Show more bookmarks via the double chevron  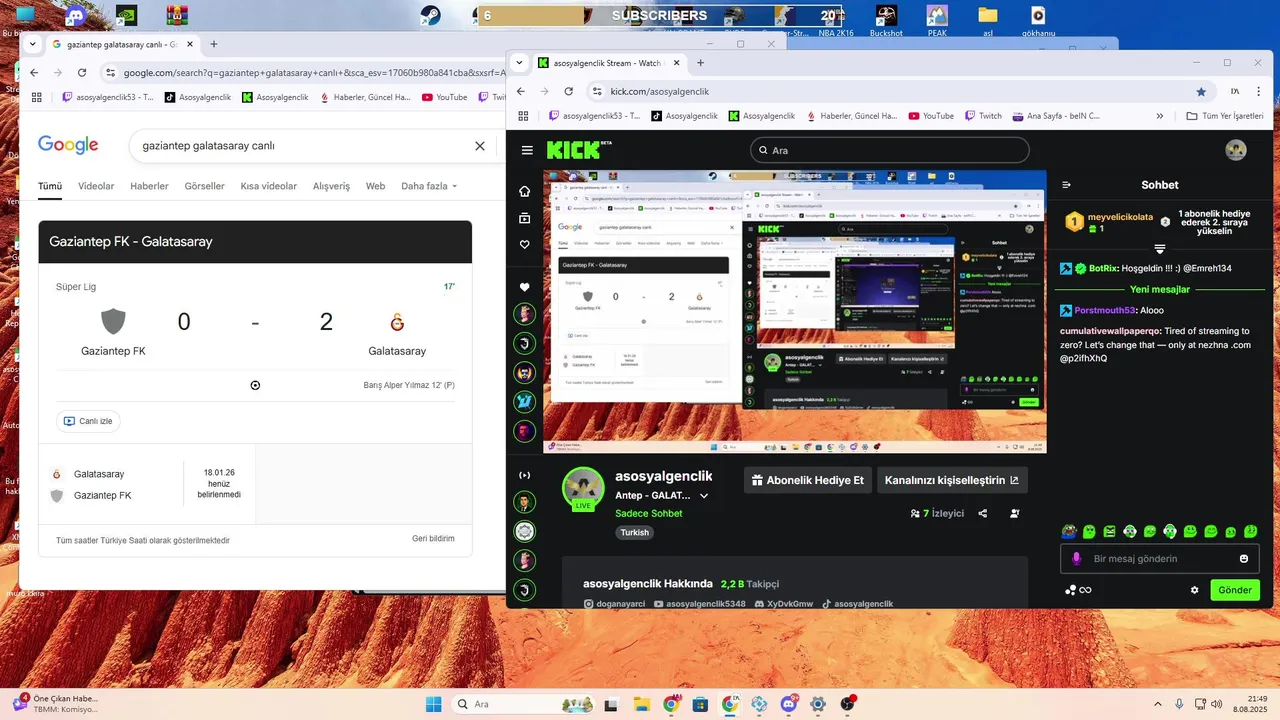1160,116
